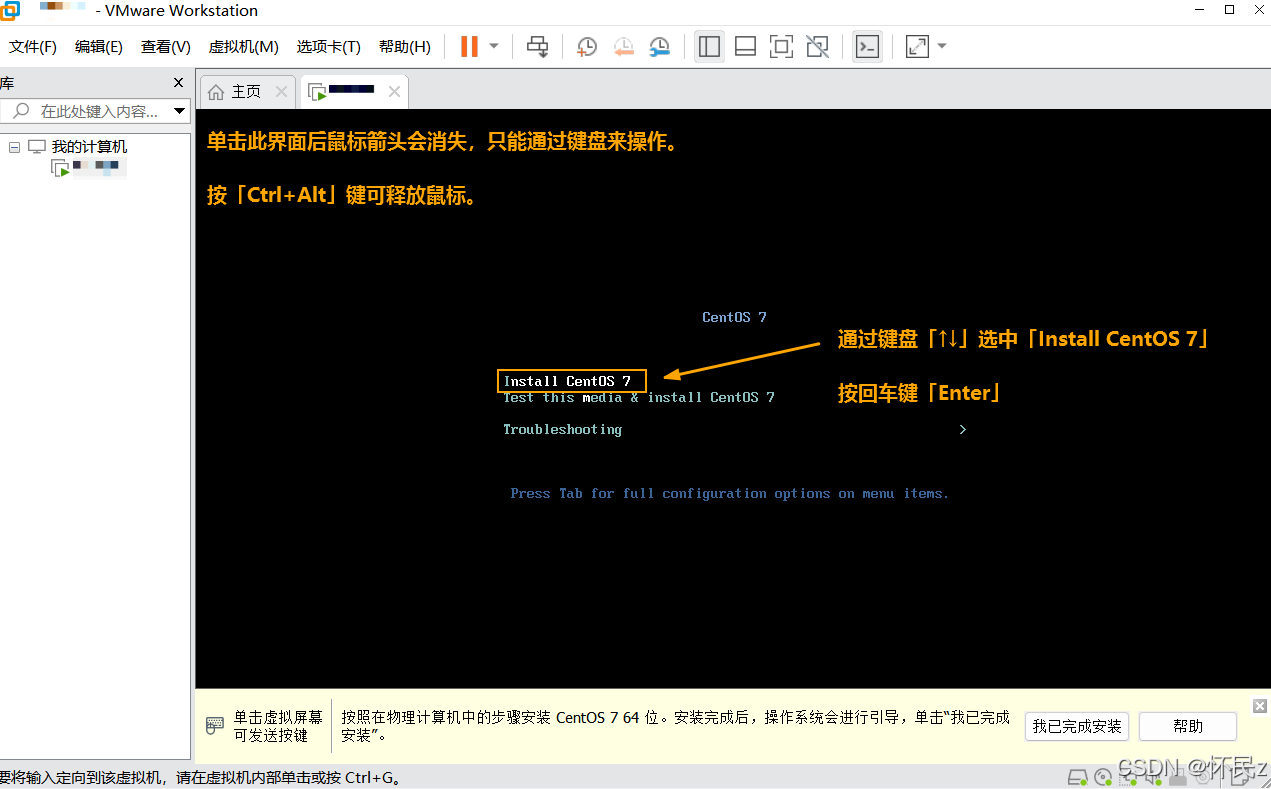1271x789 pixels.
Task: Click the 我已完成安装 button
Action: [1077, 726]
